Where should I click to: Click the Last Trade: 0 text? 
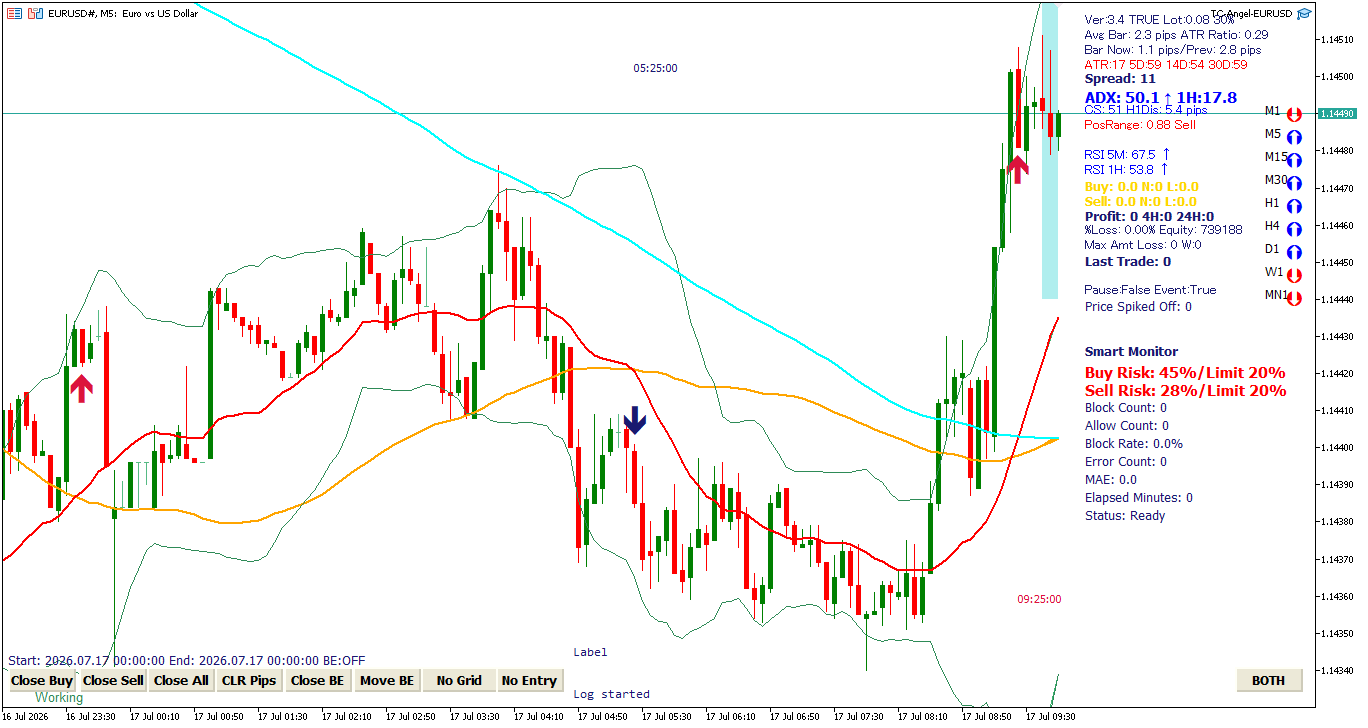pos(1128,262)
